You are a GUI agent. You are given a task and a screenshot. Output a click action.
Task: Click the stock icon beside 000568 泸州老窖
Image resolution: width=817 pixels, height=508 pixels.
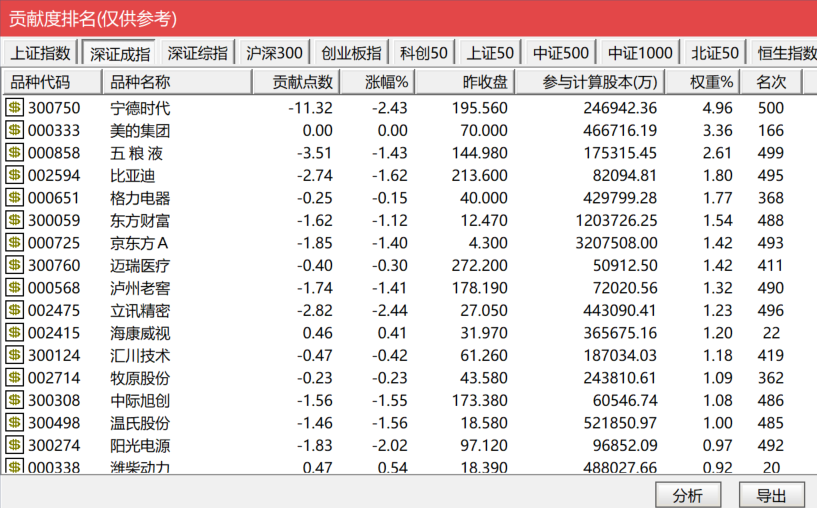14,288
